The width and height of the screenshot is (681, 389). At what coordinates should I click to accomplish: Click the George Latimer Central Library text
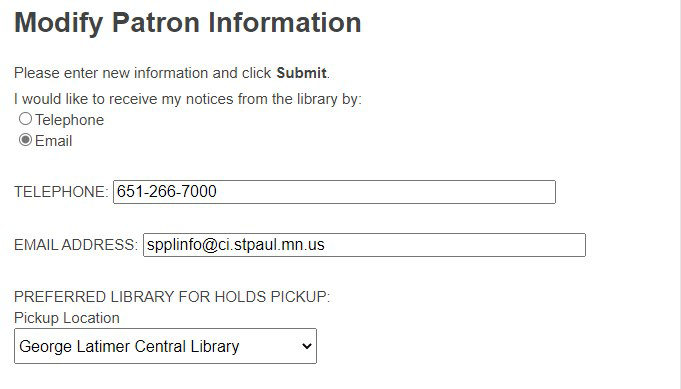click(x=129, y=346)
